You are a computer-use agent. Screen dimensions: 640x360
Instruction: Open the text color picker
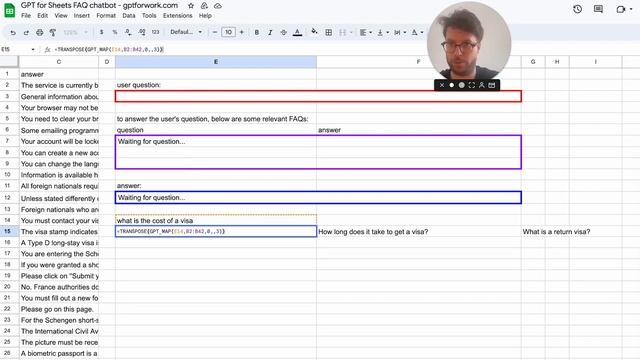(x=298, y=32)
